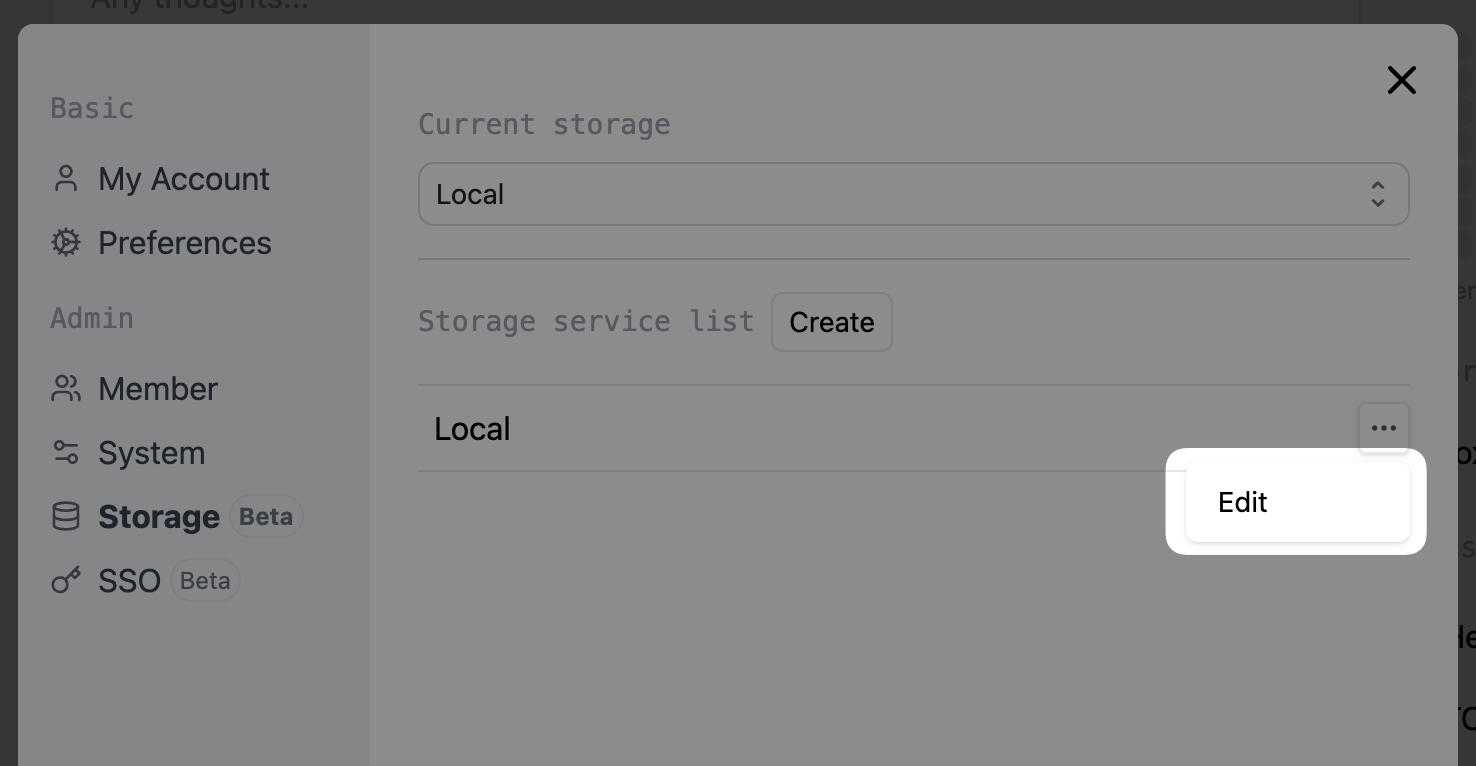Click the Preferences gear icon

pyautogui.click(x=66, y=243)
